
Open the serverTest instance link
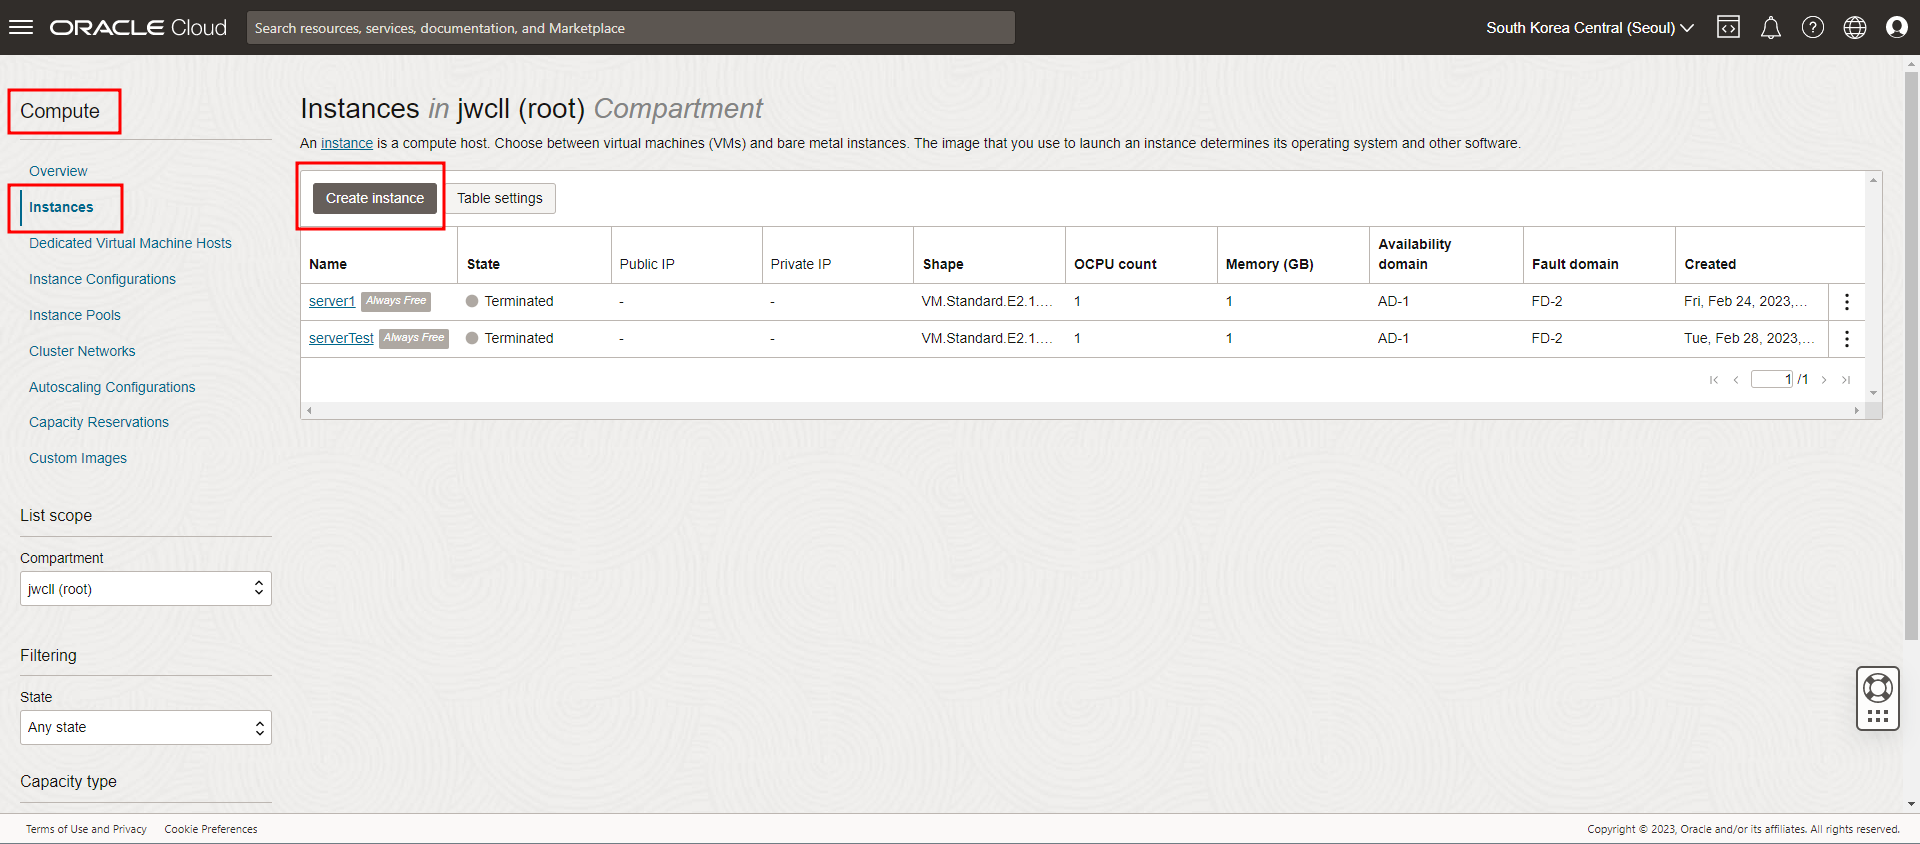pos(341,338)
